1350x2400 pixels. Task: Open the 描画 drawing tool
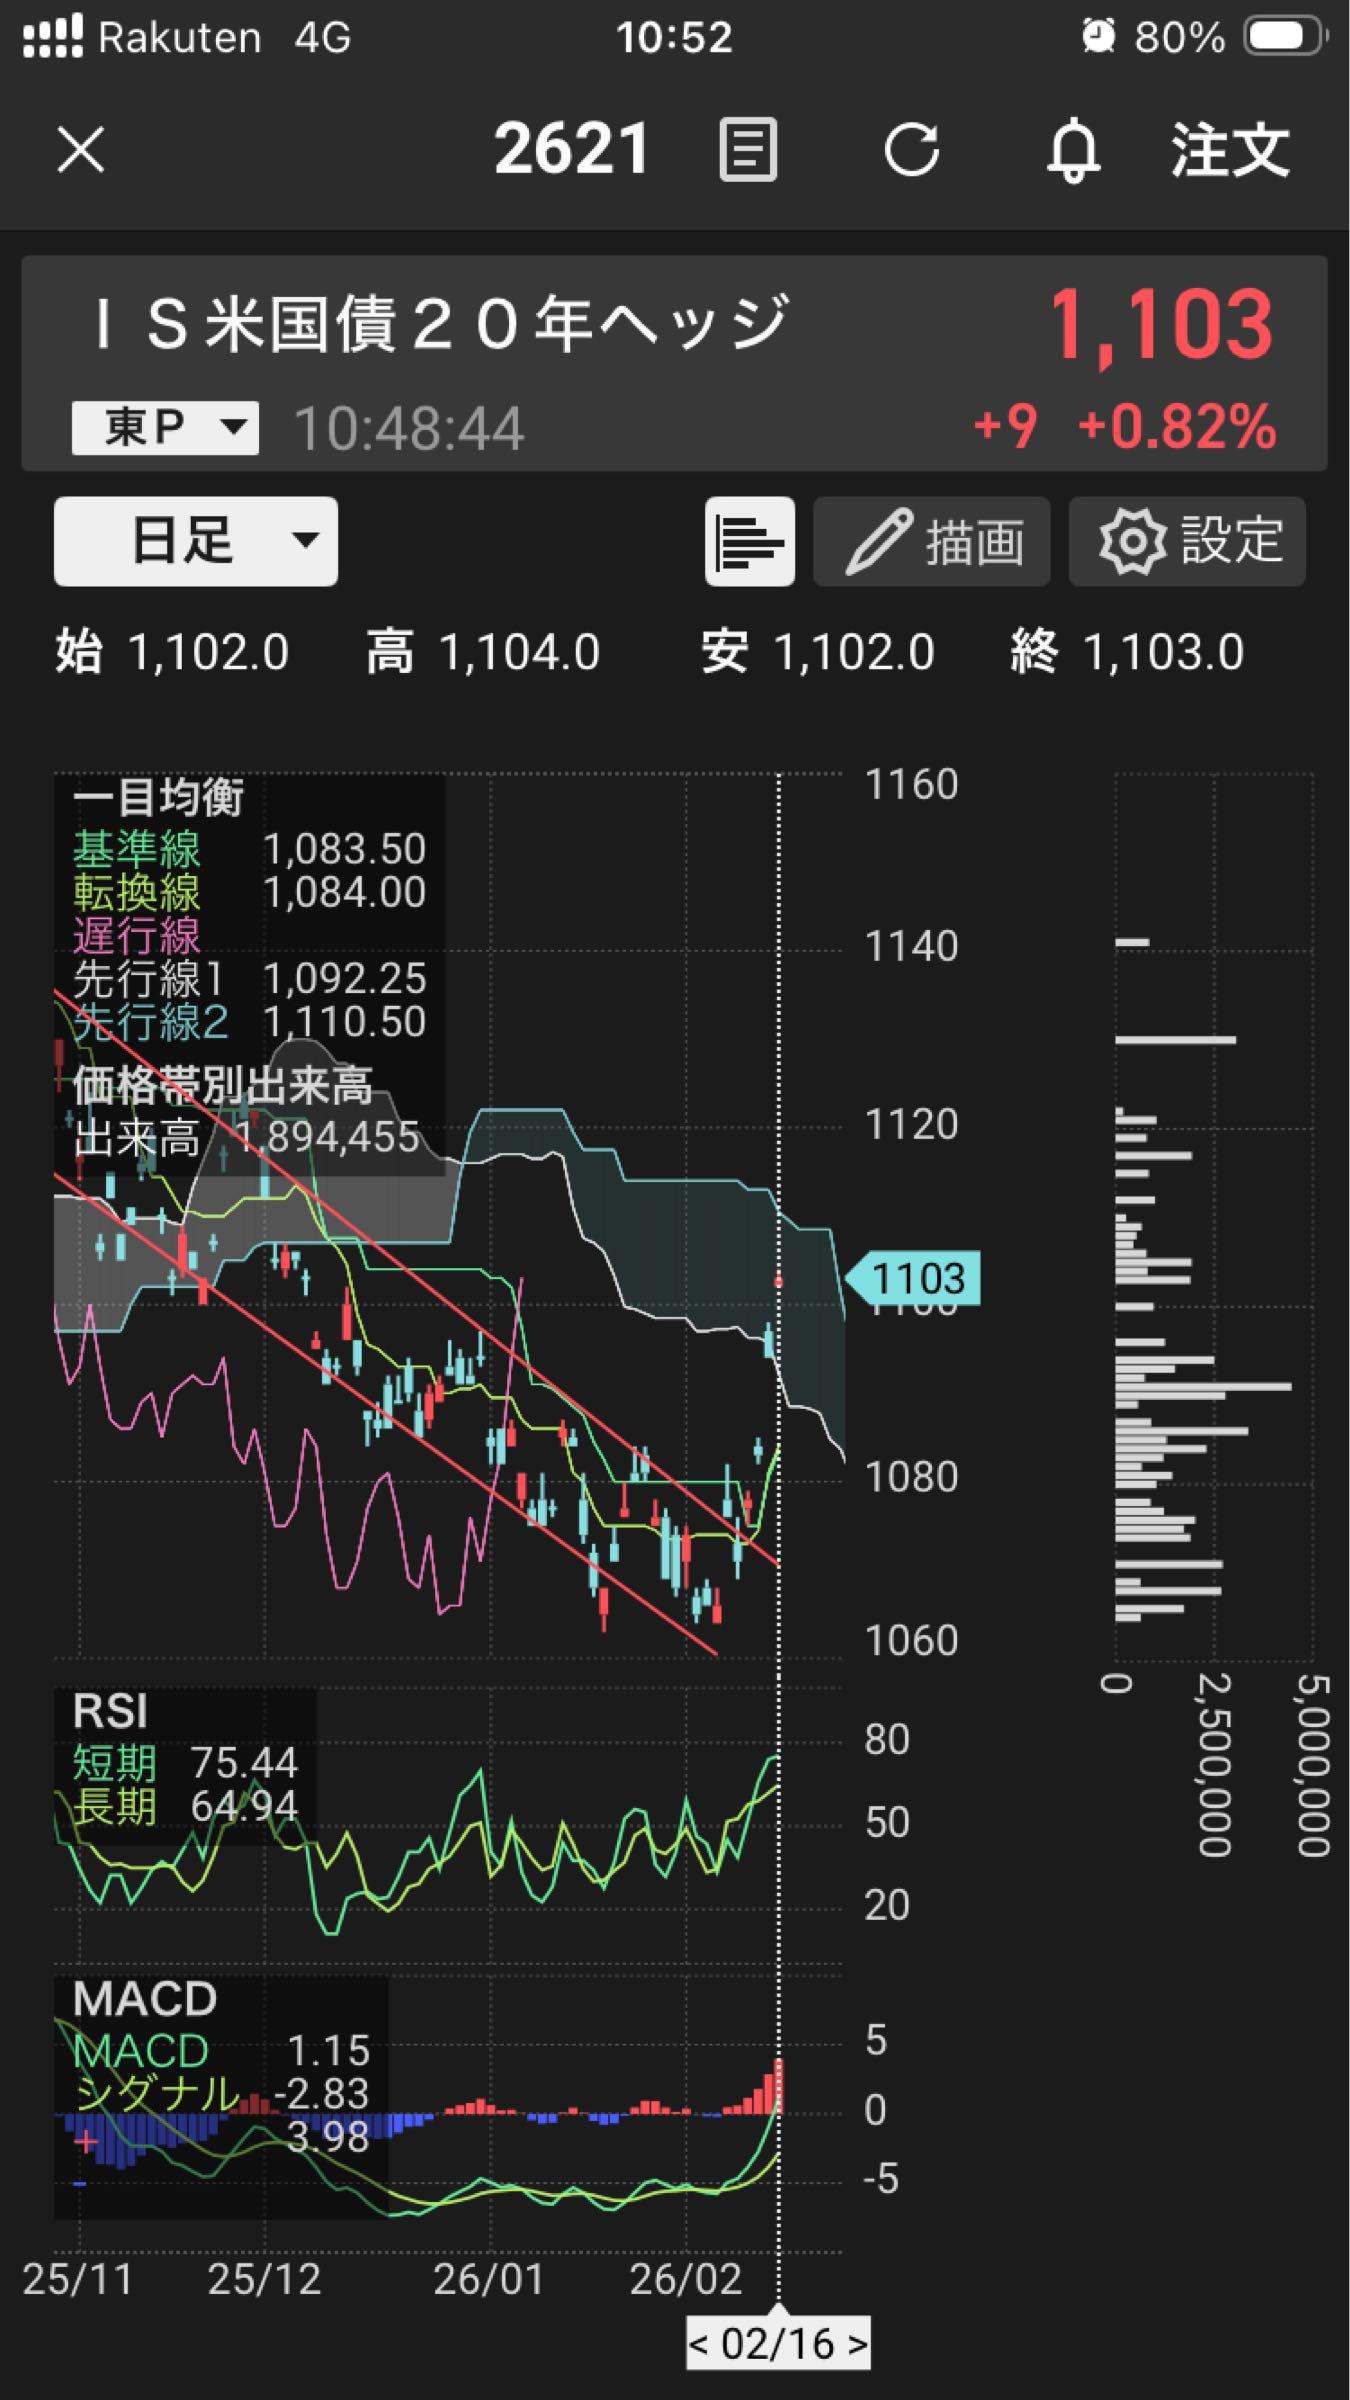pyautogui.click(x=932, y=541)
